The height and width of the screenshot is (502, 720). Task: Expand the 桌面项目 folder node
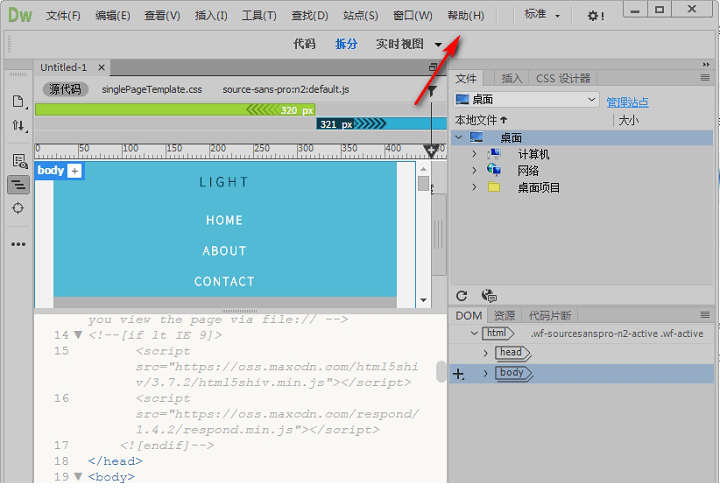[x=474, y=187]
